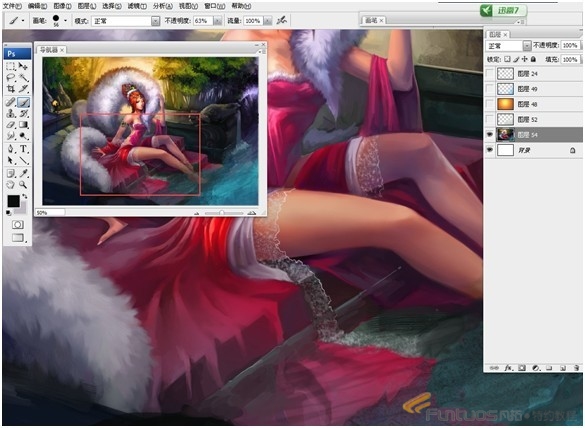Open the 图层 Layer menu
585x428 pixels.
[87, 6]
